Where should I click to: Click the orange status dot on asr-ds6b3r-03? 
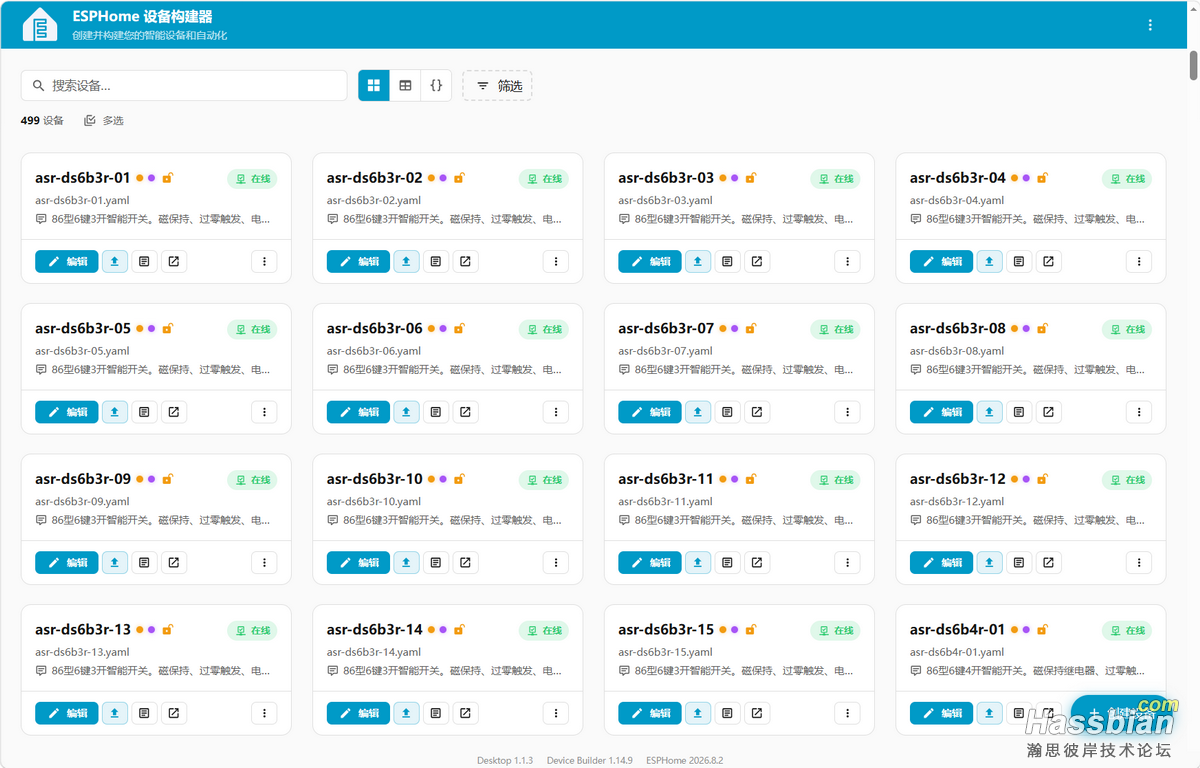(723, 178)
